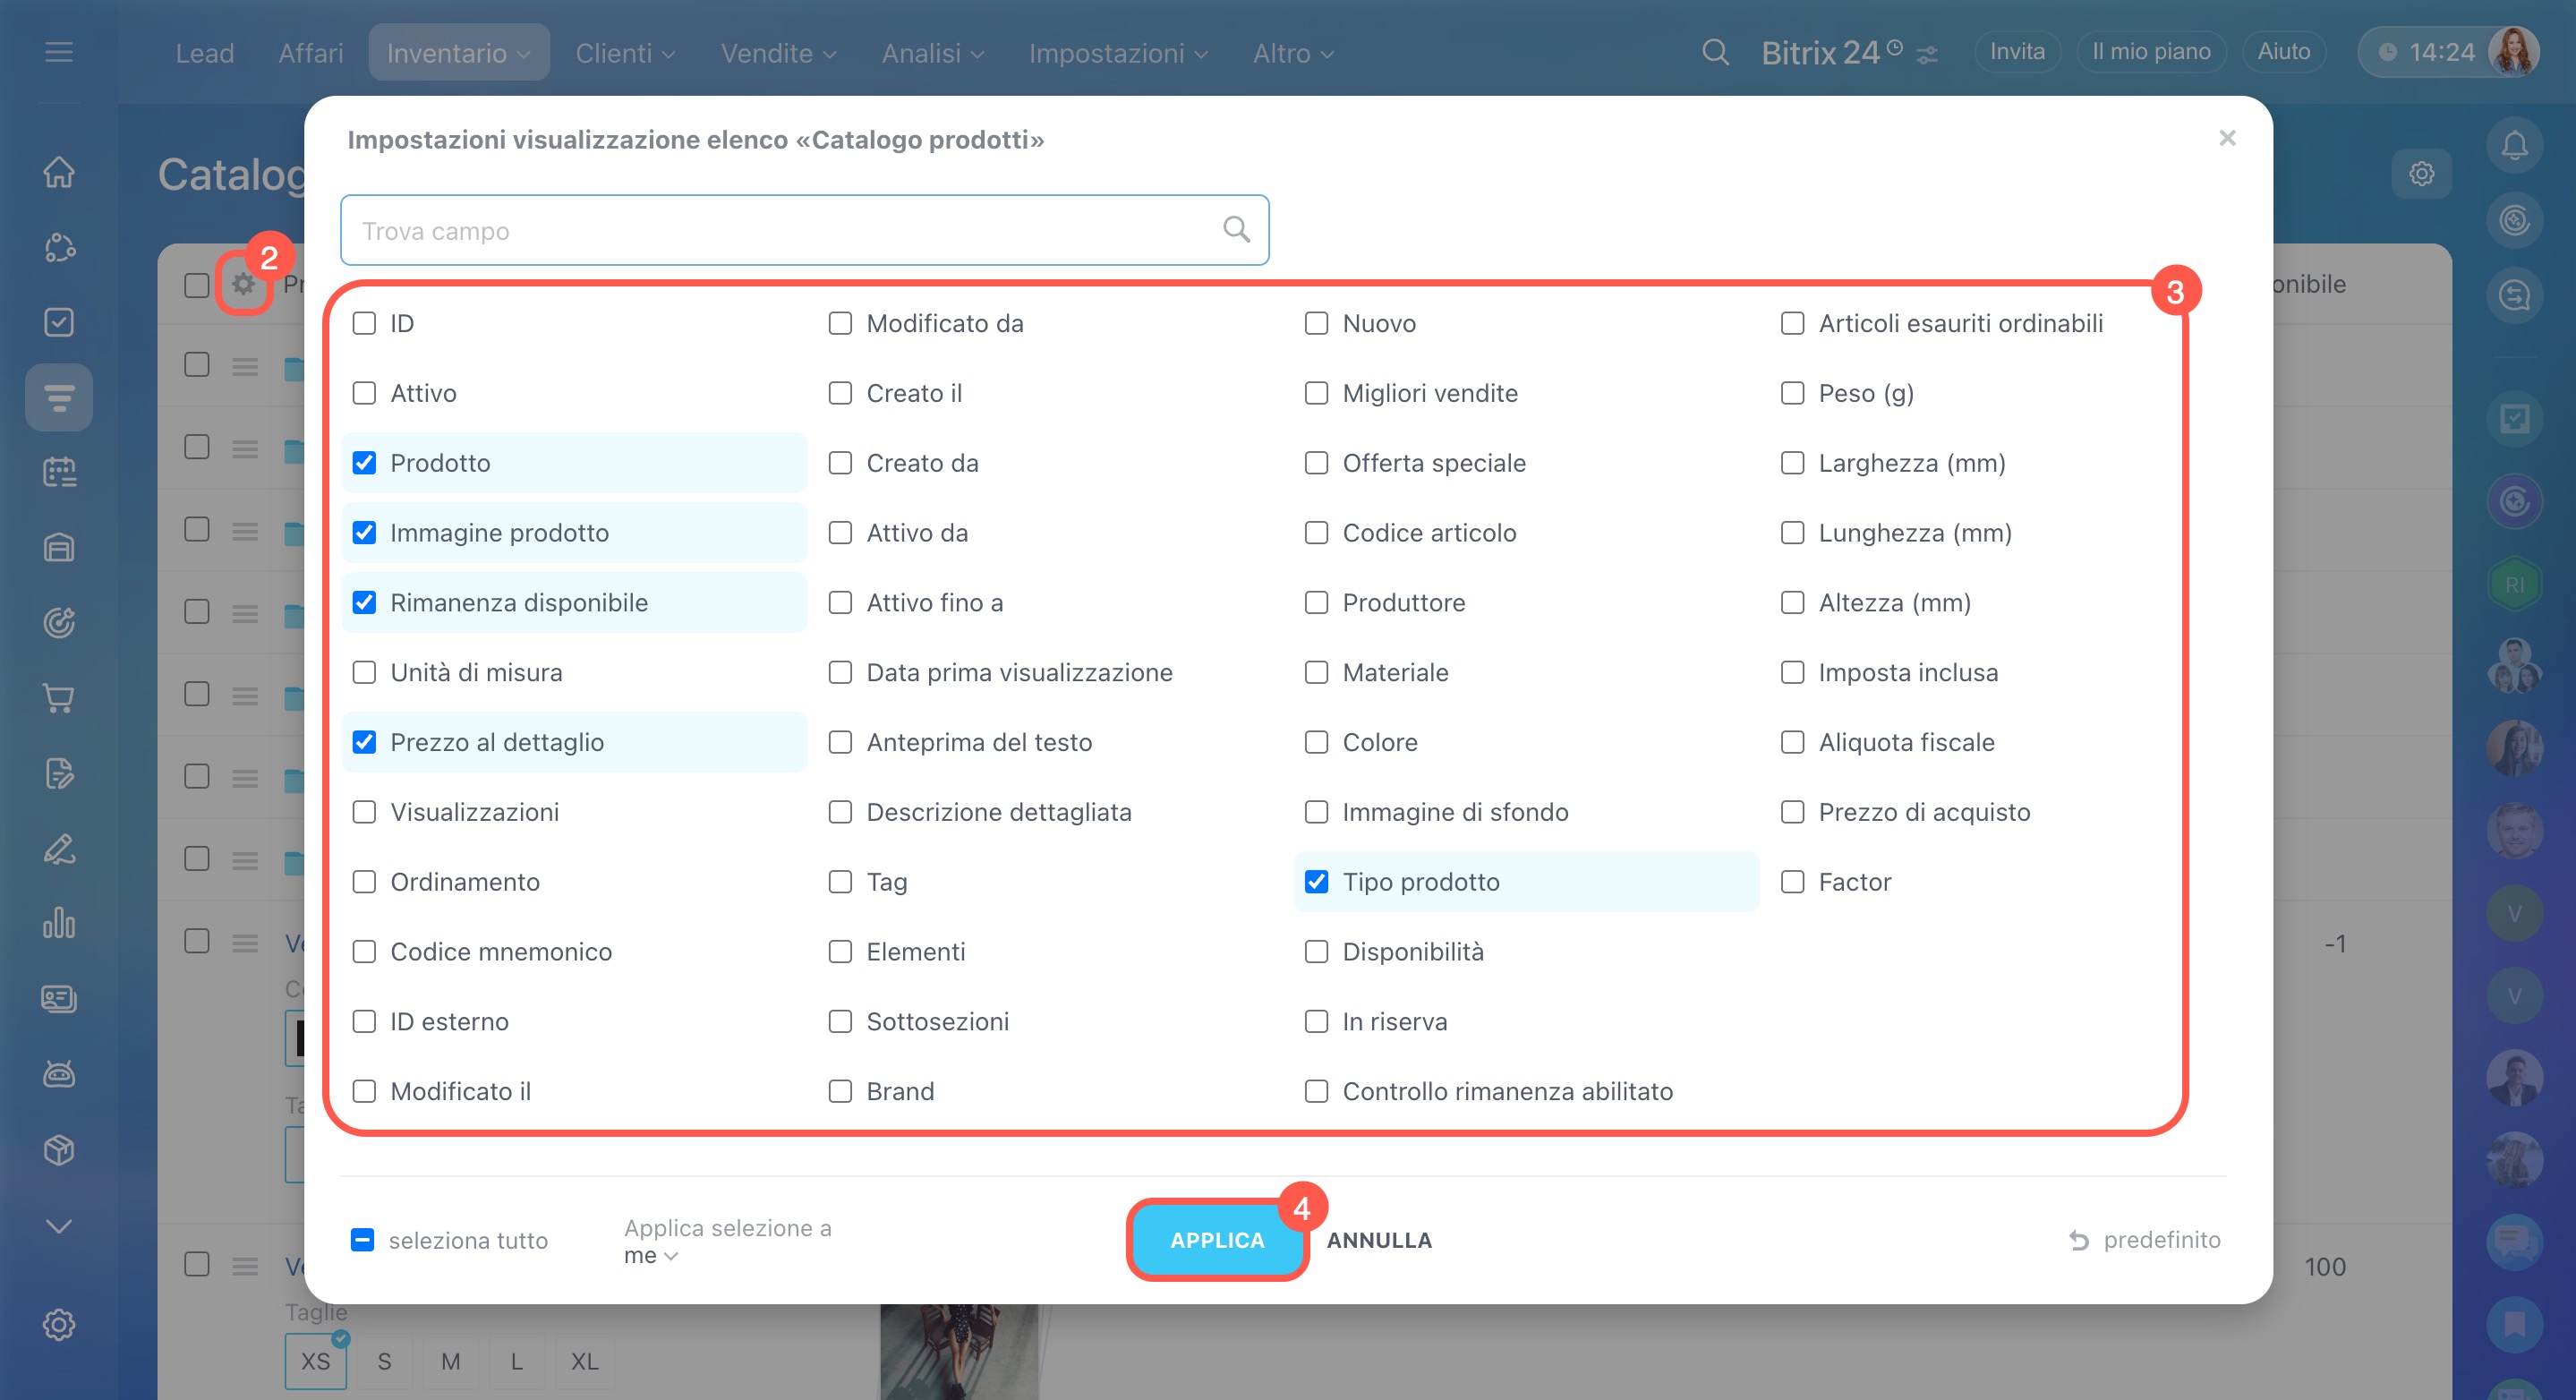Toggle the seleziona tutto checkbox
Viewport: 2576px width, 1400px height.
click(x=362, y=1239)
